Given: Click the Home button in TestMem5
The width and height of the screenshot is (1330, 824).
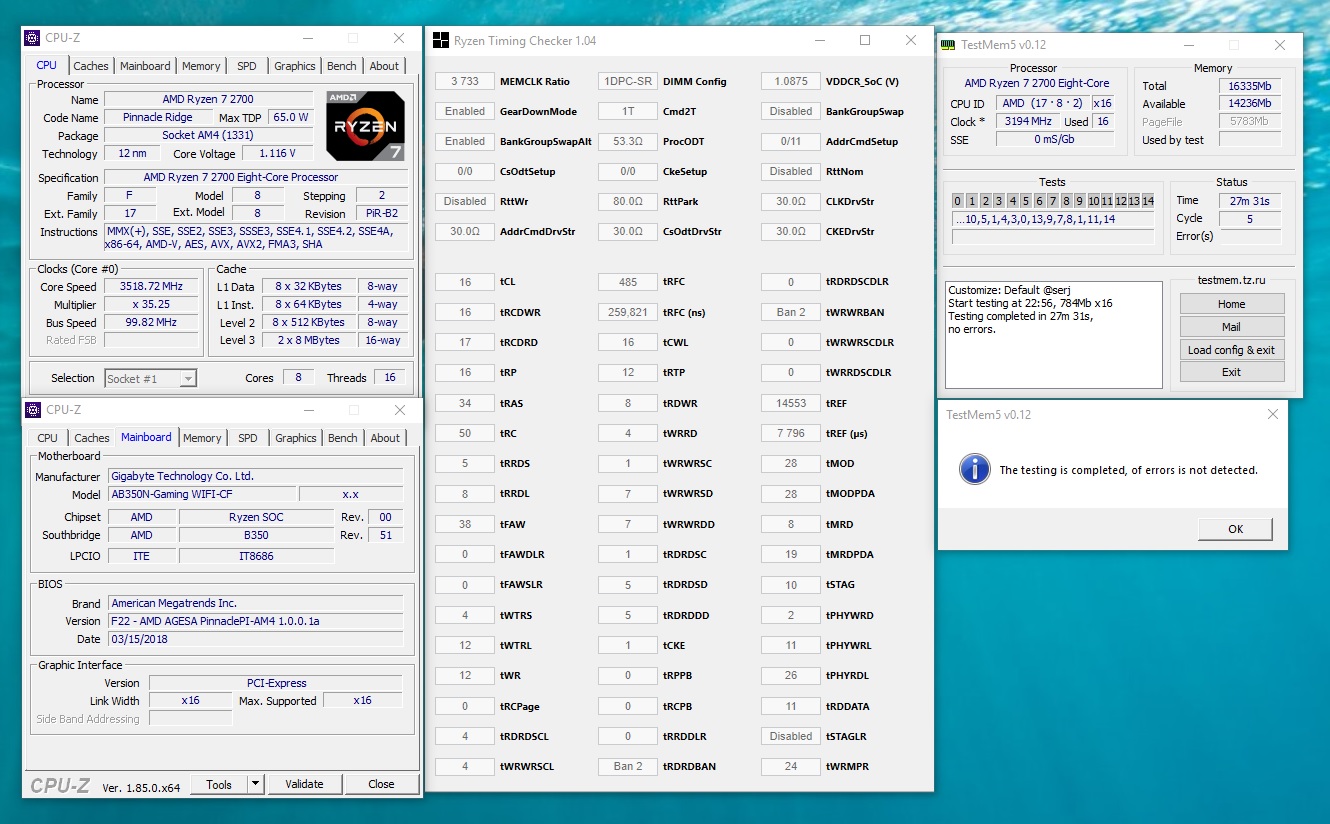Looking at the screenshot, I should [x=1232, y=304].
